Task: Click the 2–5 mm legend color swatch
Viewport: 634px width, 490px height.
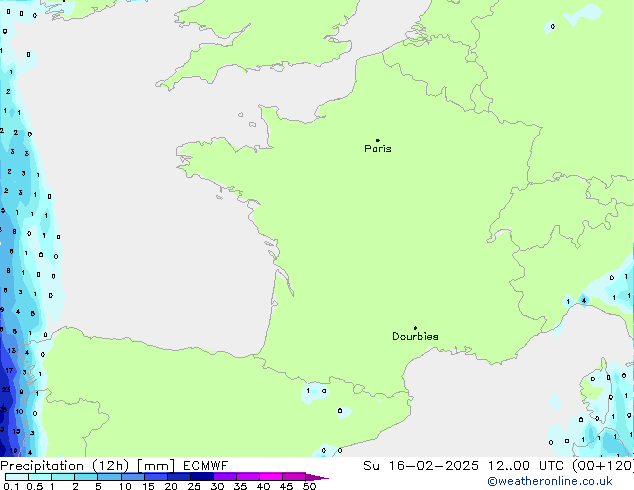Action: [x=86, y=477]
